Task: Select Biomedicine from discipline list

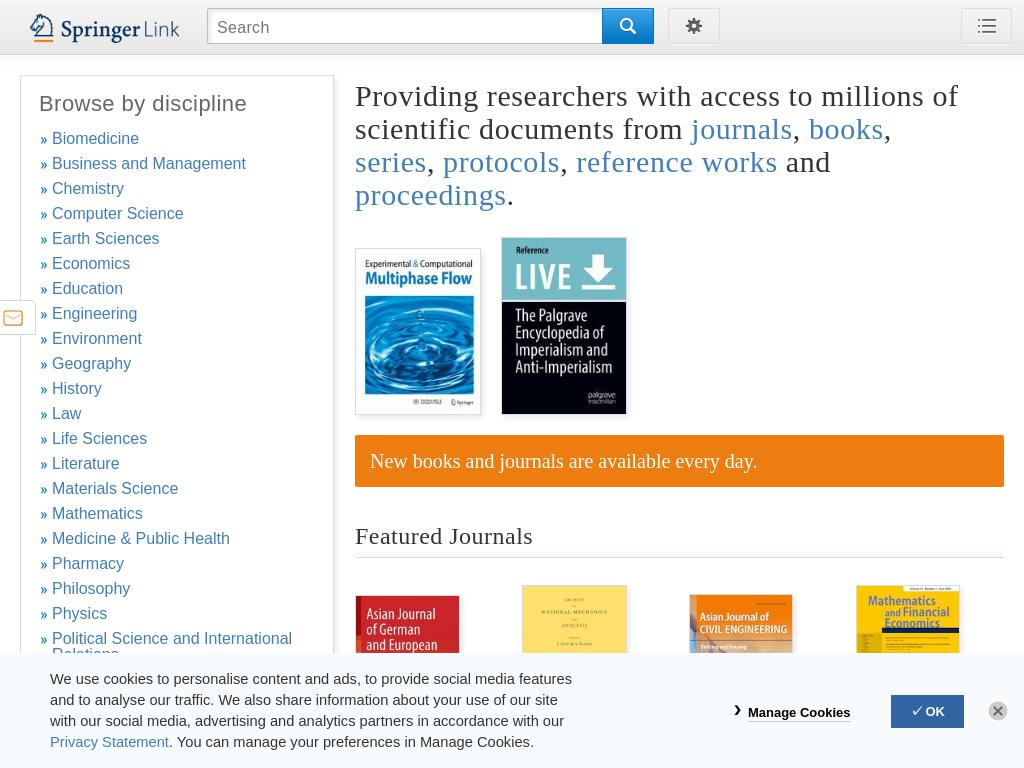Action: (x=95, y=138)
